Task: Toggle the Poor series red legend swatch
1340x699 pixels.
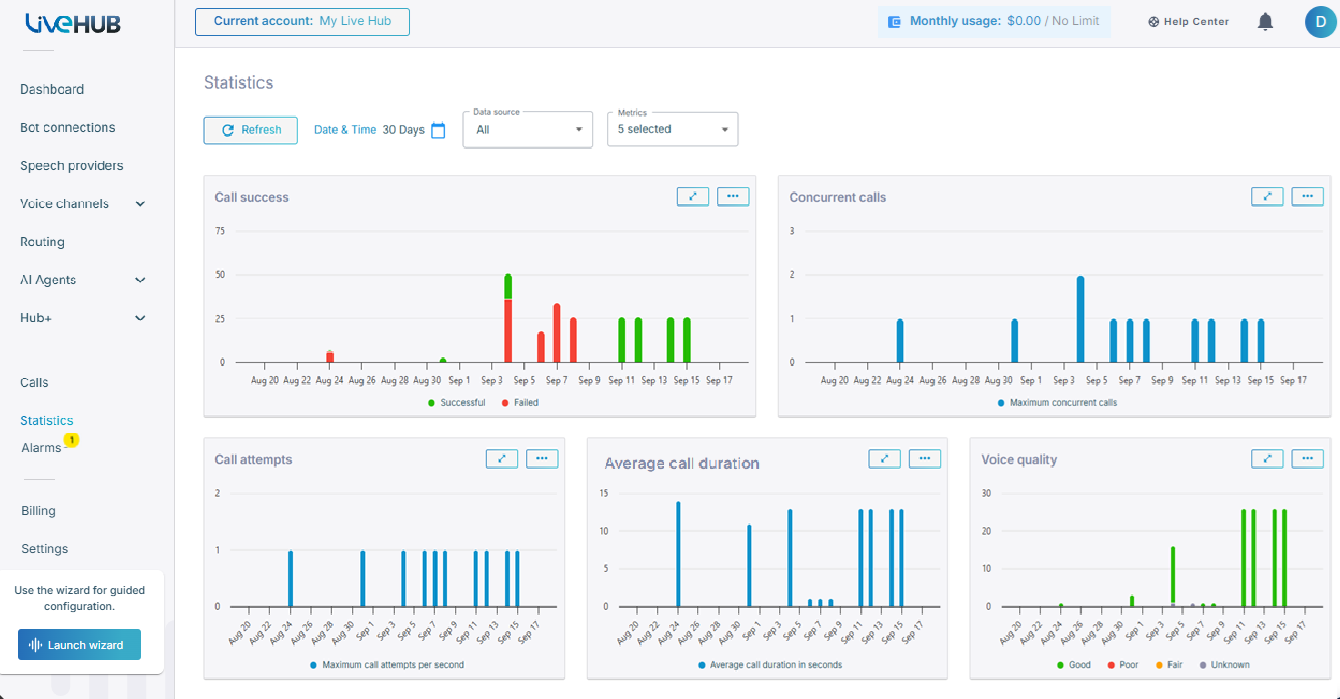Action: [1108, 665]
